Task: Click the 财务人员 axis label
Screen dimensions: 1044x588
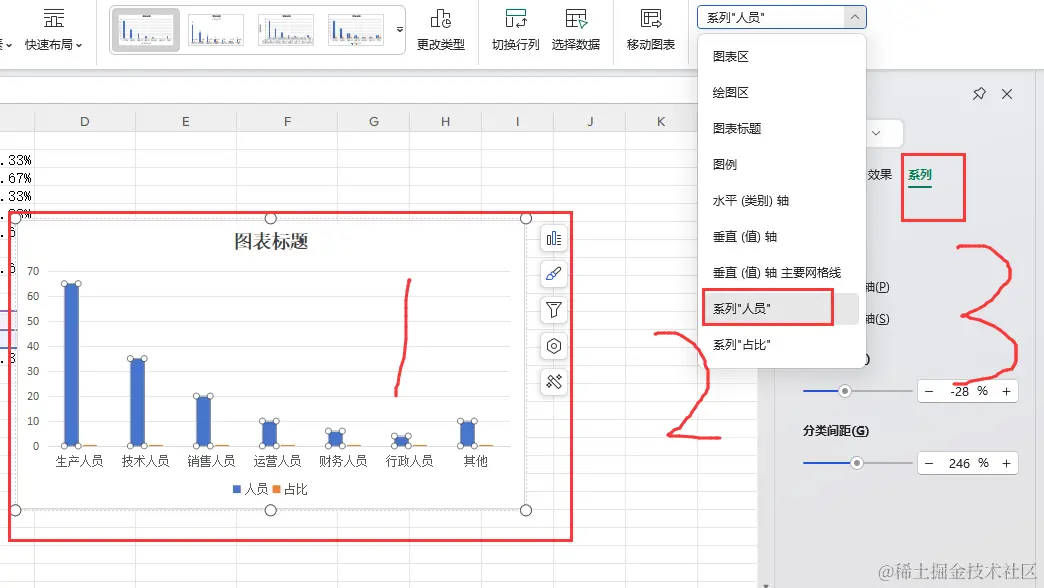Action: click(343, 461)
